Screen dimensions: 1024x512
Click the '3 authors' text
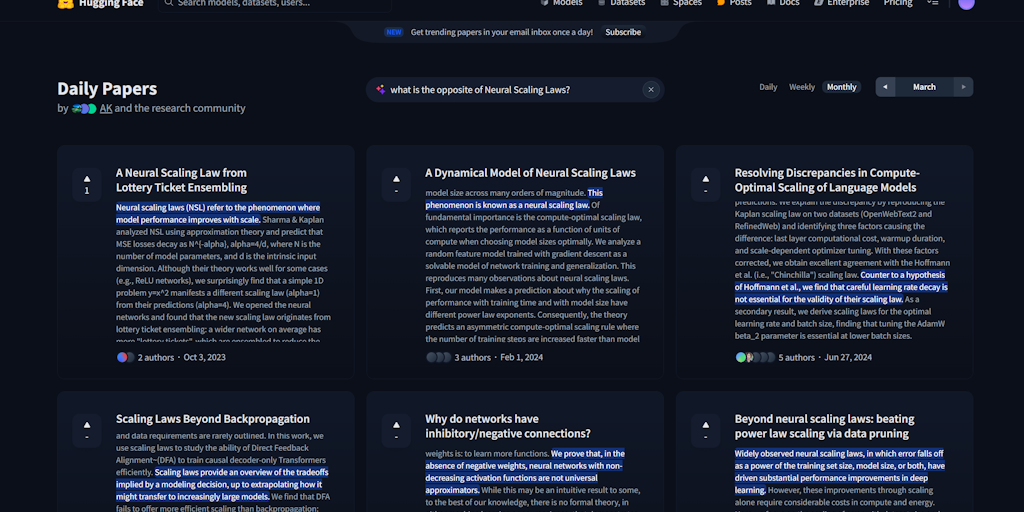[473, 357]
